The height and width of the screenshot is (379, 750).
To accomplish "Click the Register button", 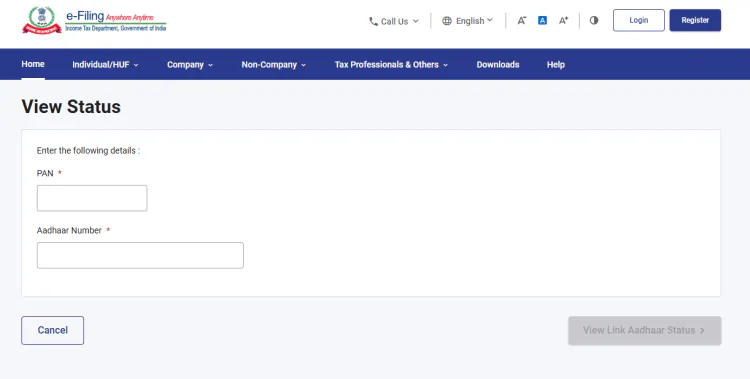I will (695, 21).
